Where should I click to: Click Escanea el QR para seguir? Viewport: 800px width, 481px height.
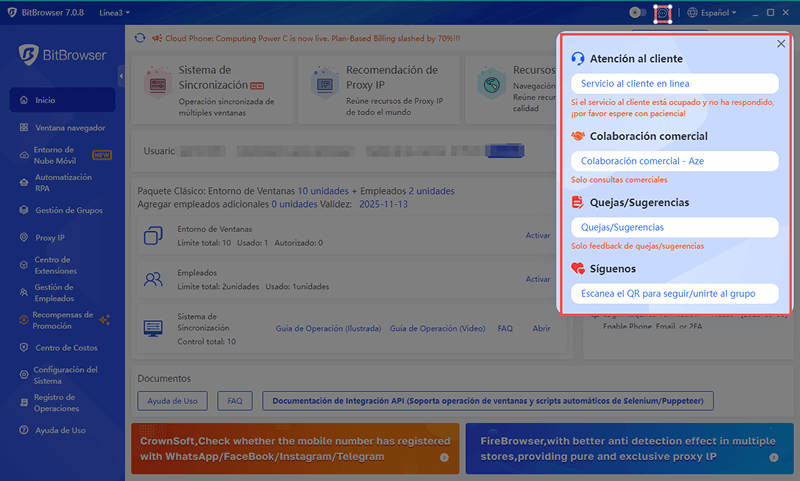(x=674, y=293)
